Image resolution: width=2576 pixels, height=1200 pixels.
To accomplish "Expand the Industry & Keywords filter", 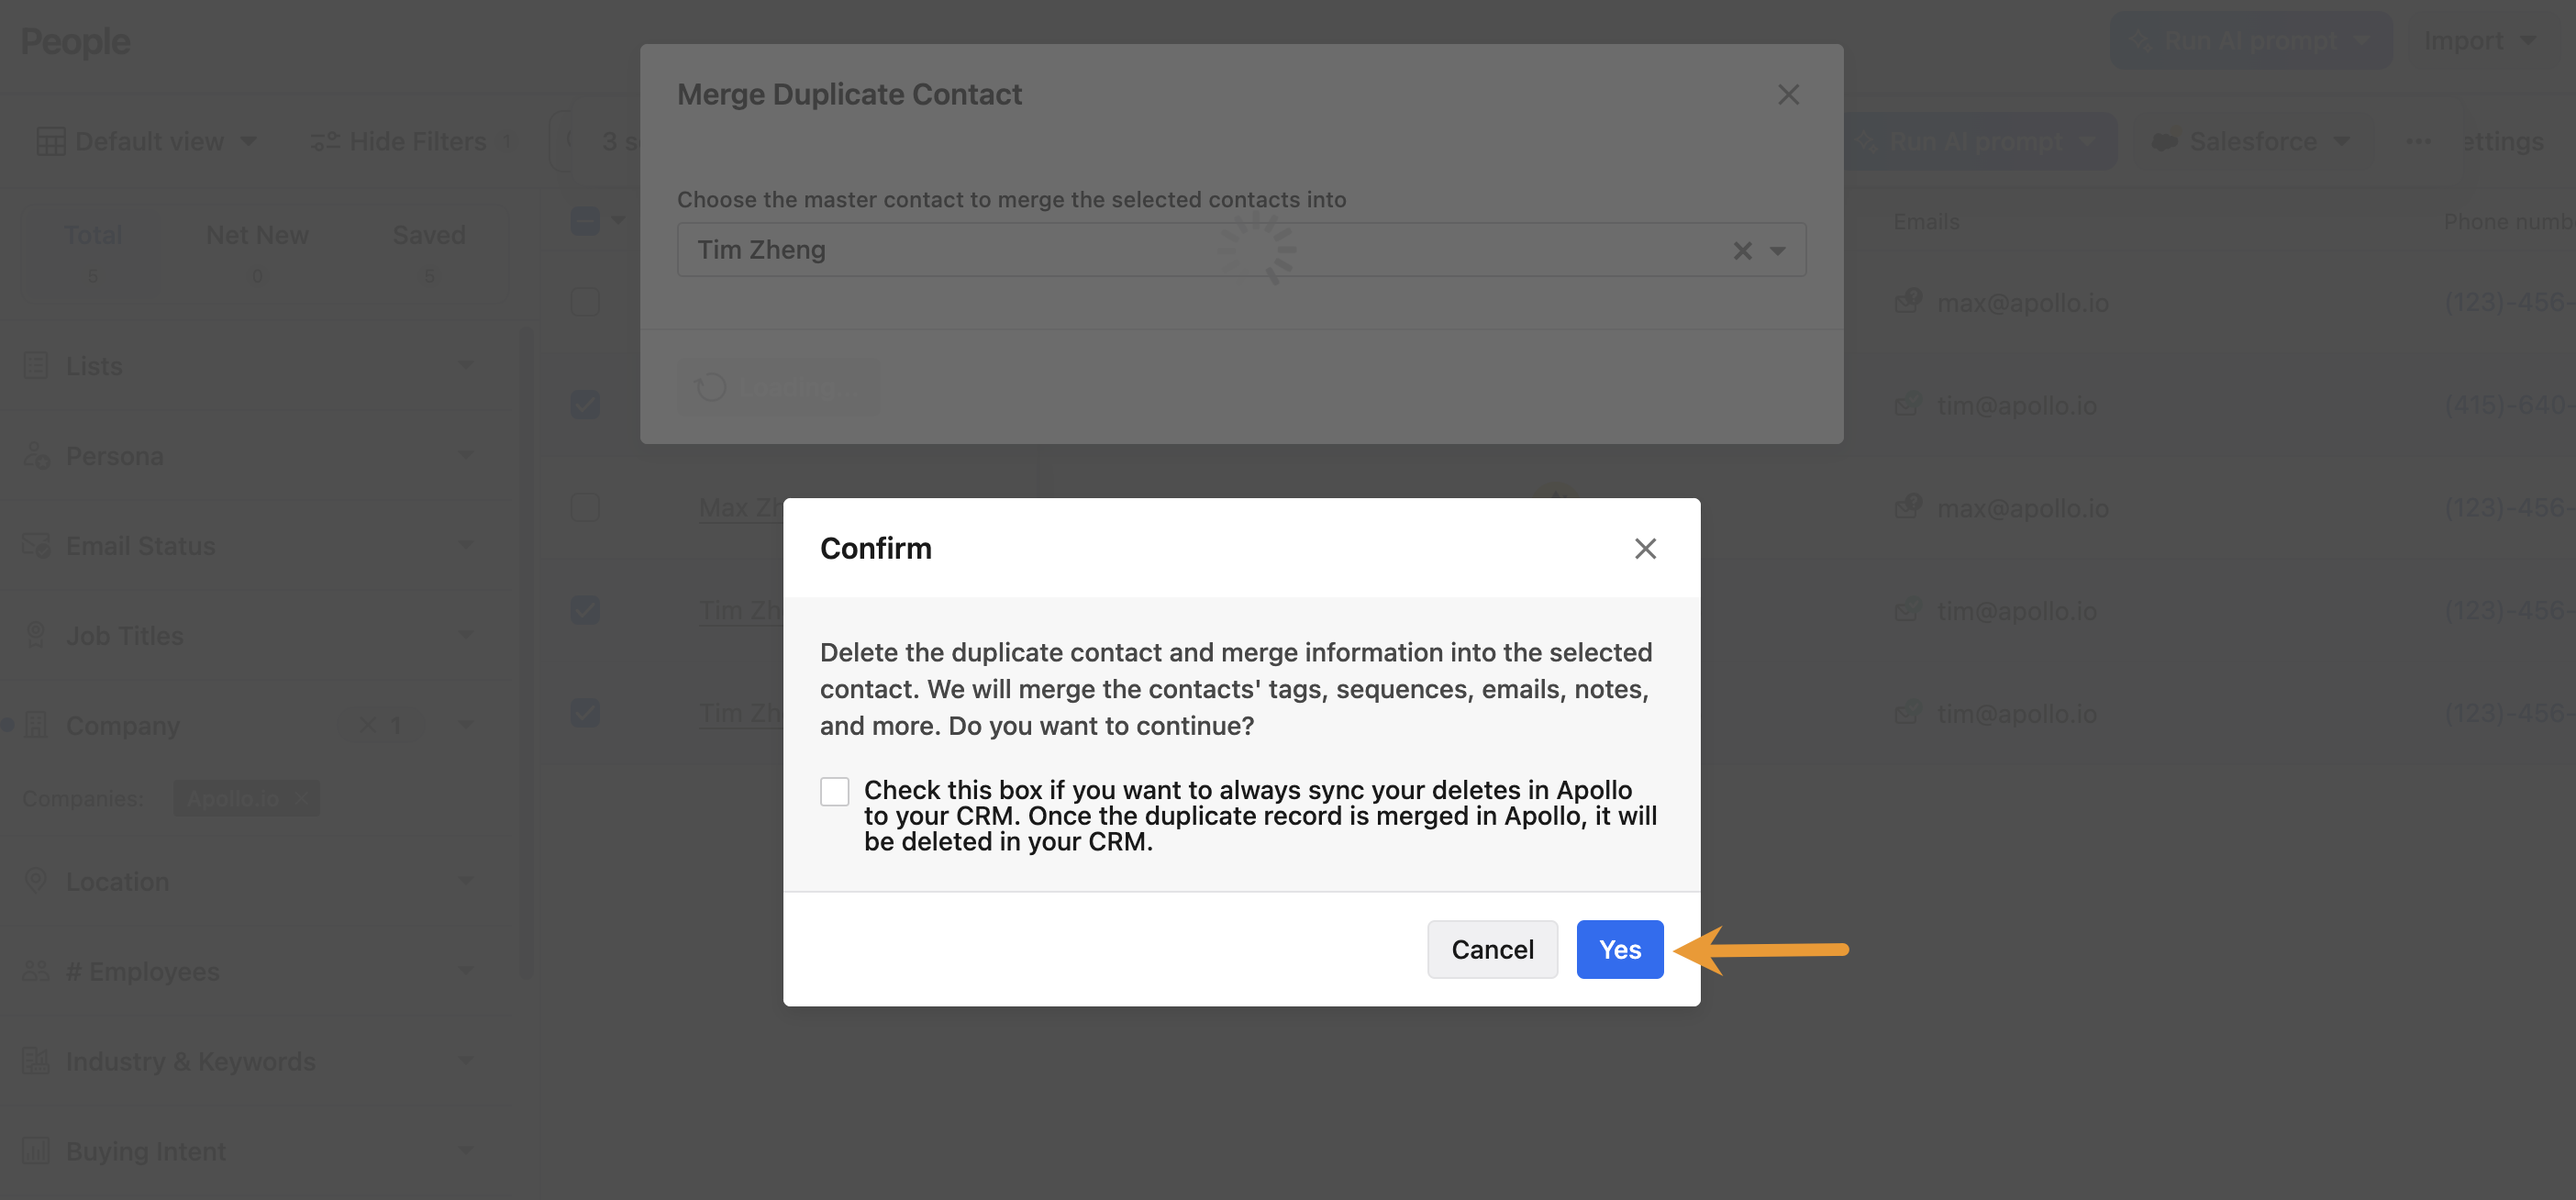I will [x=465, y=1061].
